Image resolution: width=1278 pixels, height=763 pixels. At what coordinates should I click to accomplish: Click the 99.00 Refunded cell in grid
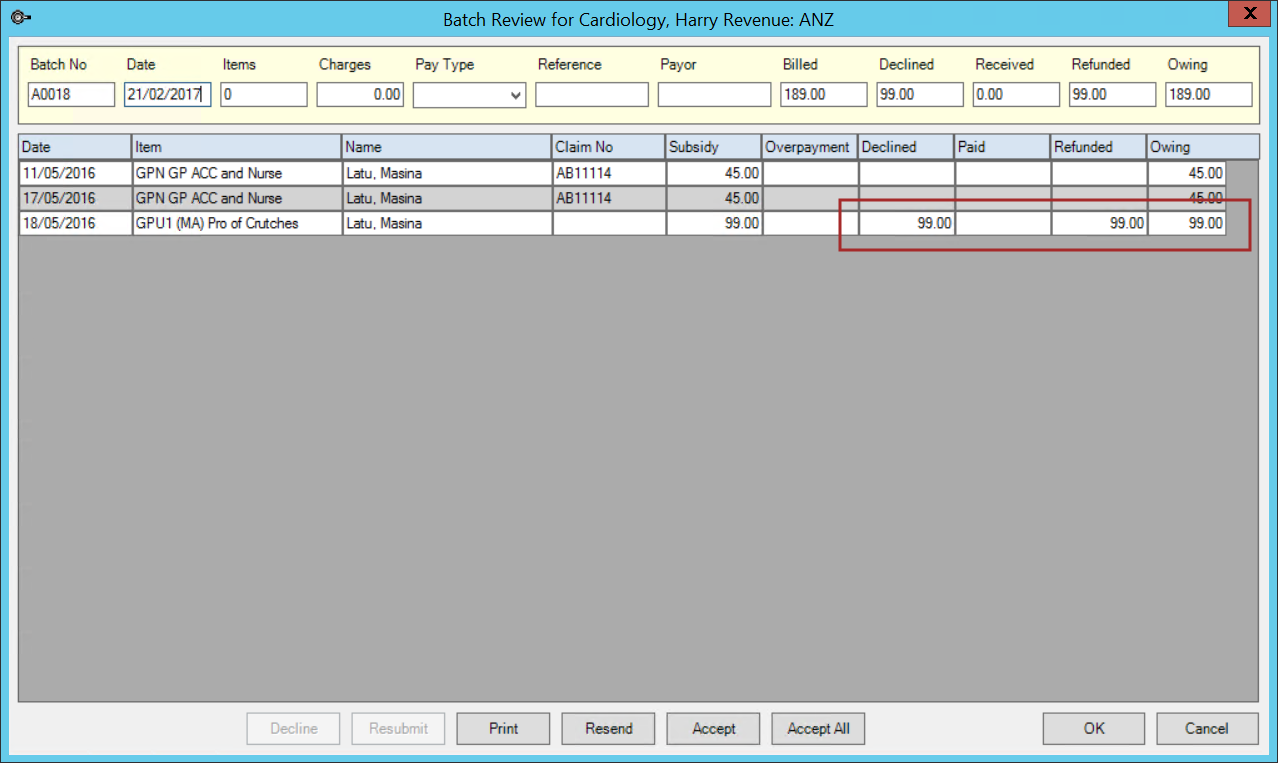1098,223
